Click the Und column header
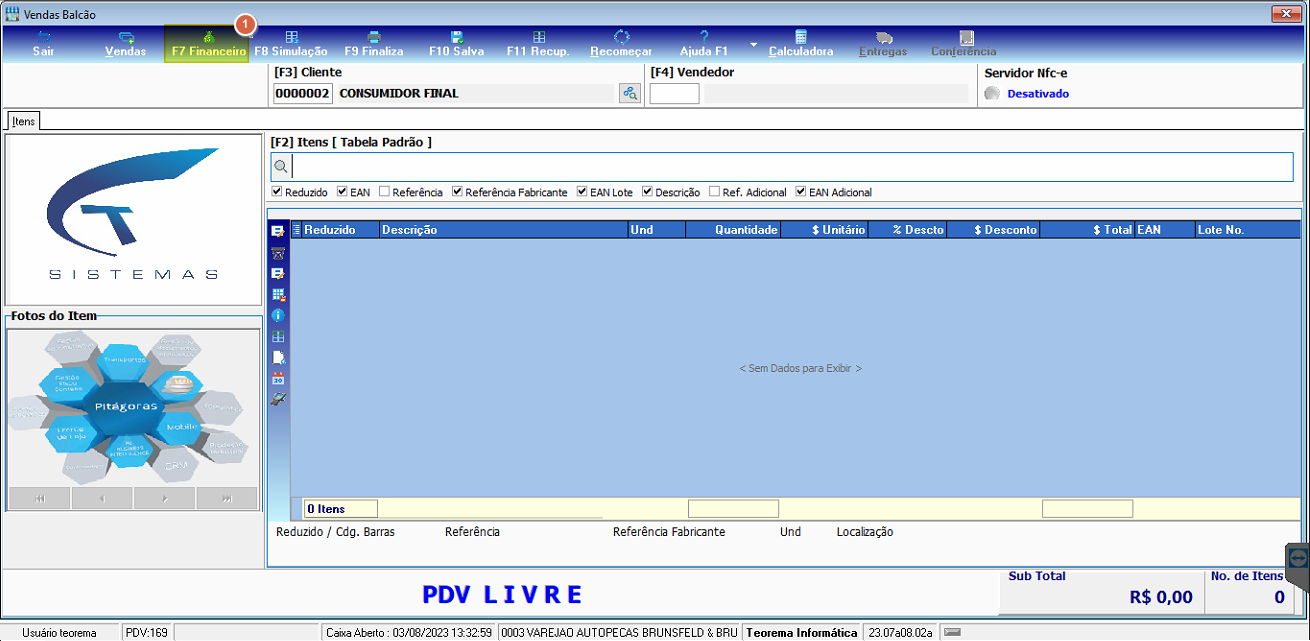 (657, 230)
